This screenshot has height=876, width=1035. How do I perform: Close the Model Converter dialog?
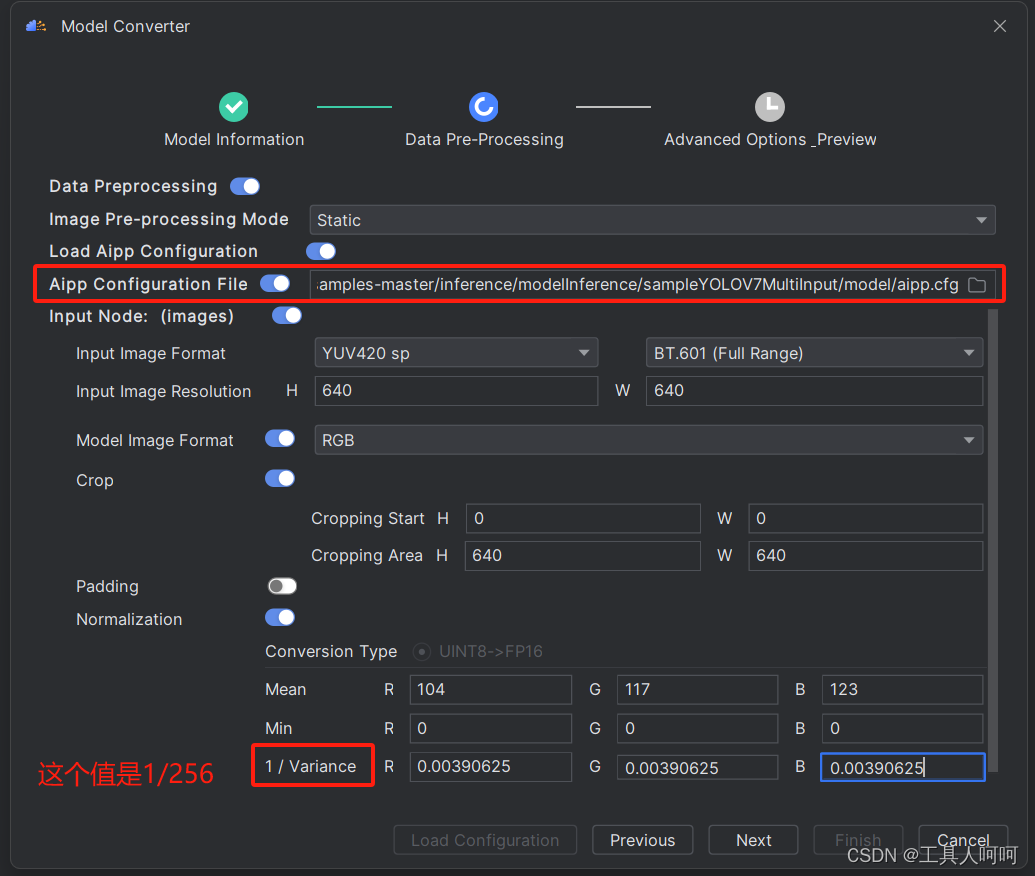[1000, 26]
